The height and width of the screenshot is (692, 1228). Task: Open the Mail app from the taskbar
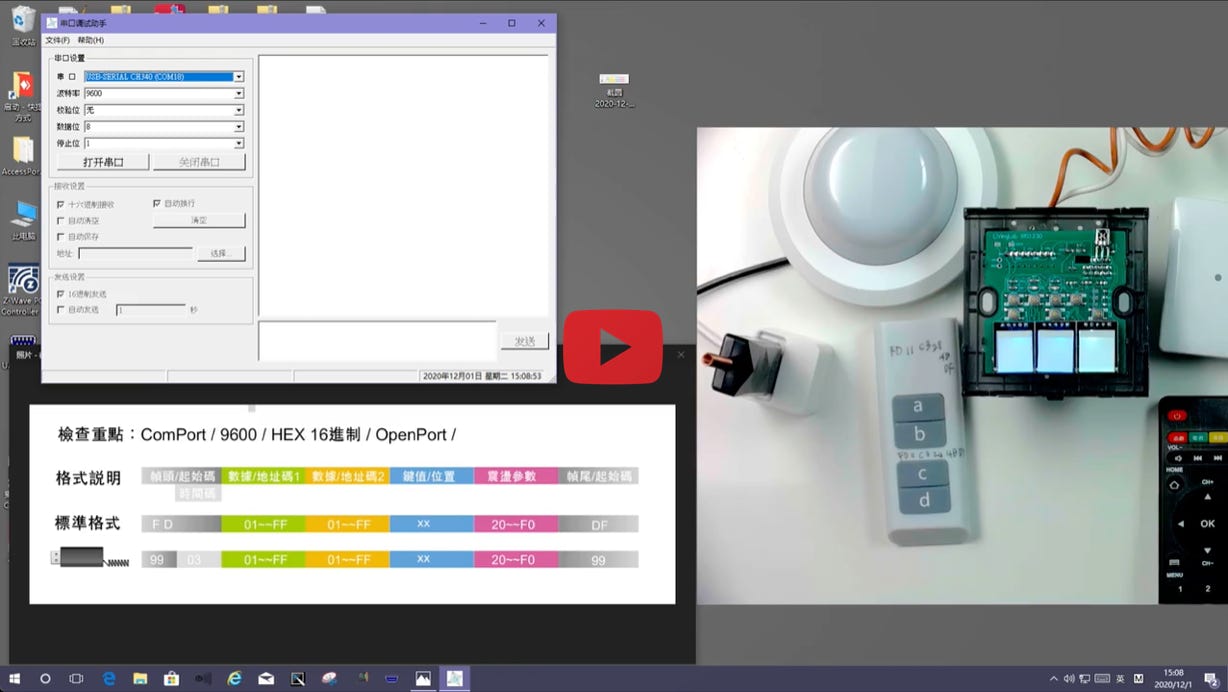point(266,678)
